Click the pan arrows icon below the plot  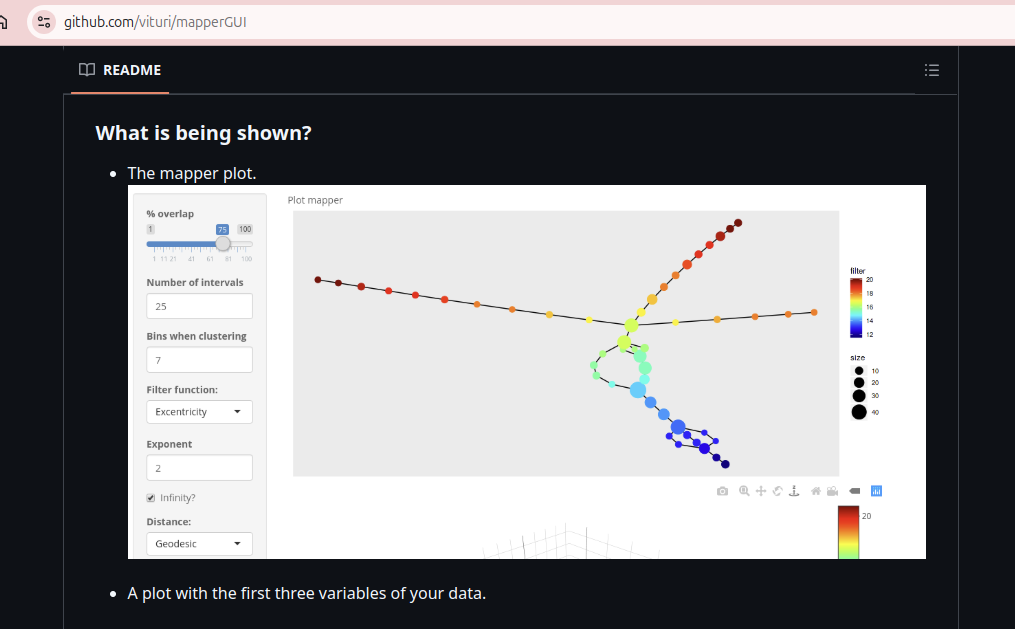coord(761,491)
